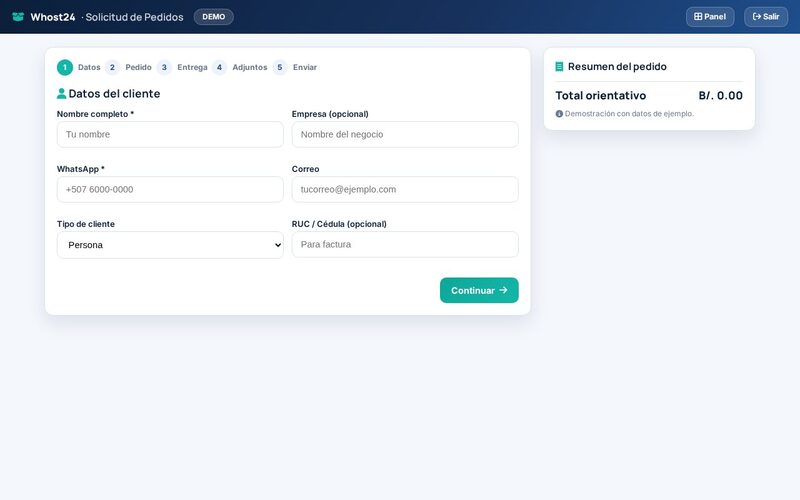
Task: Click step circle number 1
Action: point(65,67)
